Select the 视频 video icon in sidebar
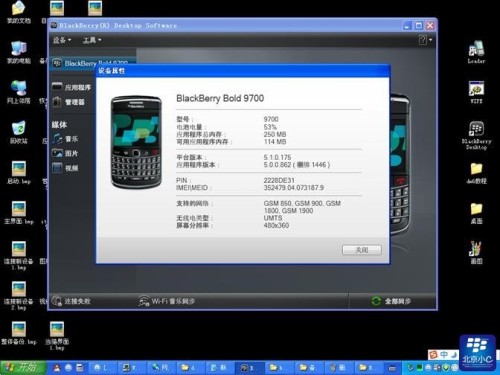The height and width of the screenshot is (375, 500). coord(57,168)
